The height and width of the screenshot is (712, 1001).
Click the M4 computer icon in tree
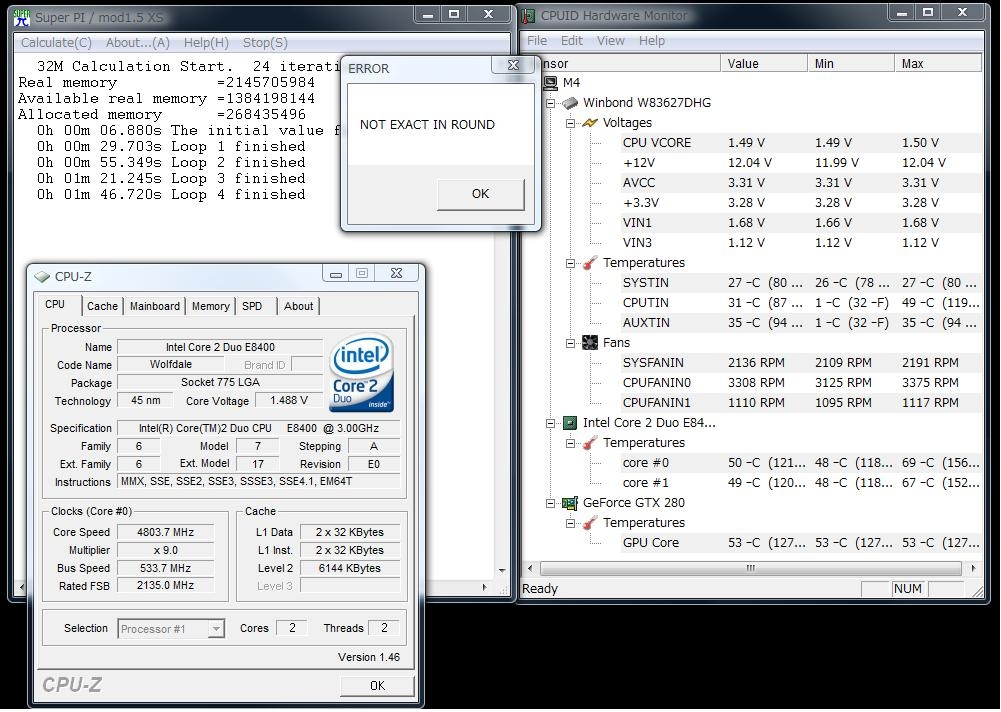(x=549, y=83)
